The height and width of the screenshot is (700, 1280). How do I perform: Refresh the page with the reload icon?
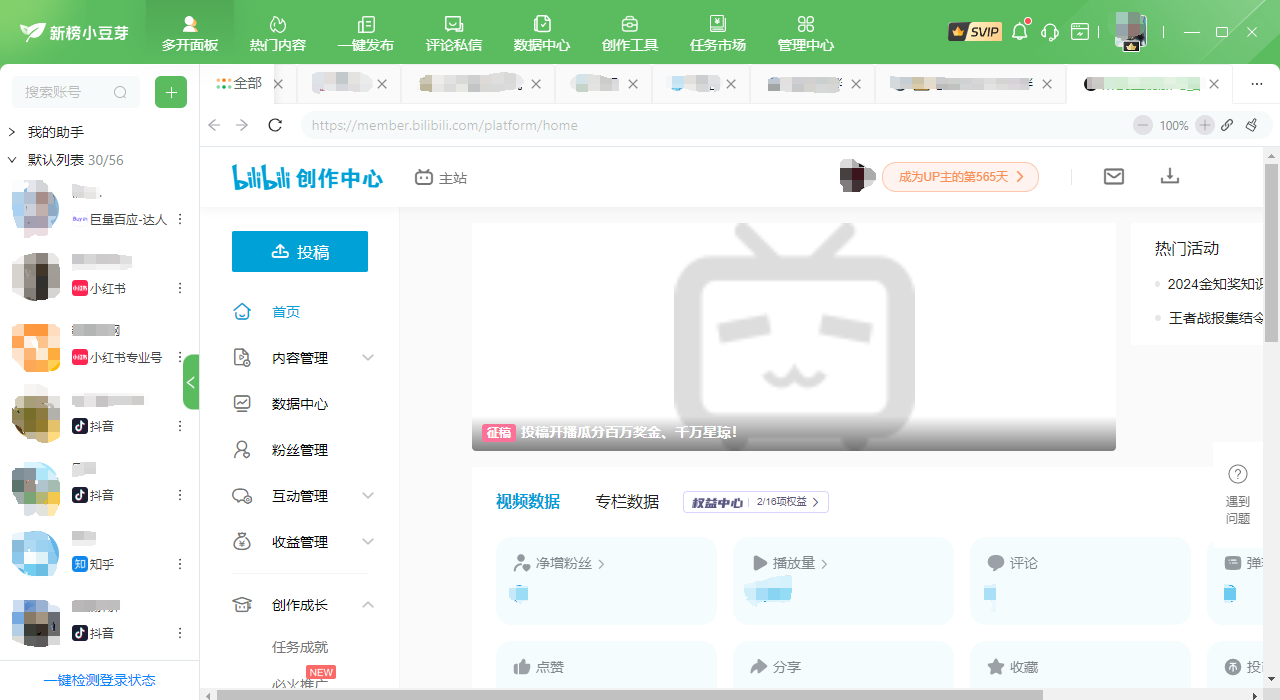[x=275, y=125]
